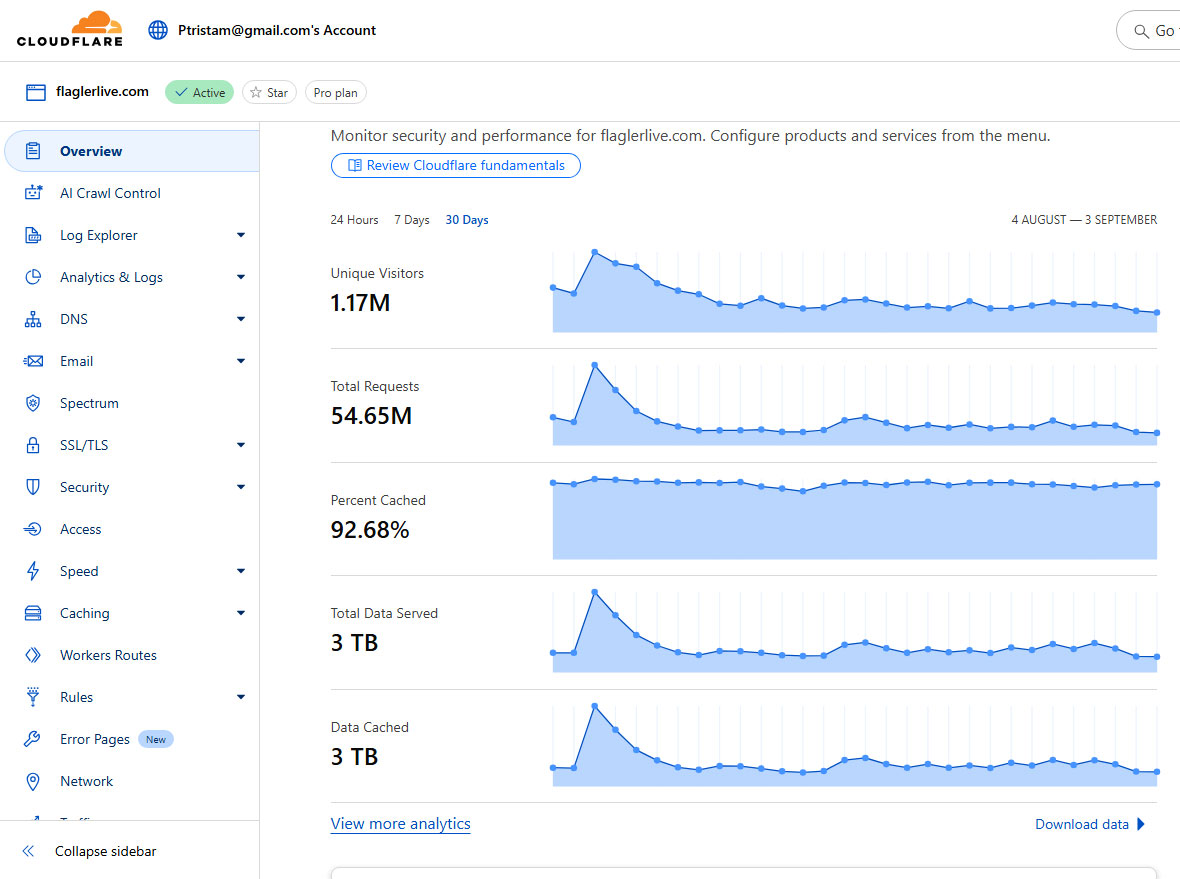
Task: Click the Network location pin icon
Action: (x=33, y=781)
